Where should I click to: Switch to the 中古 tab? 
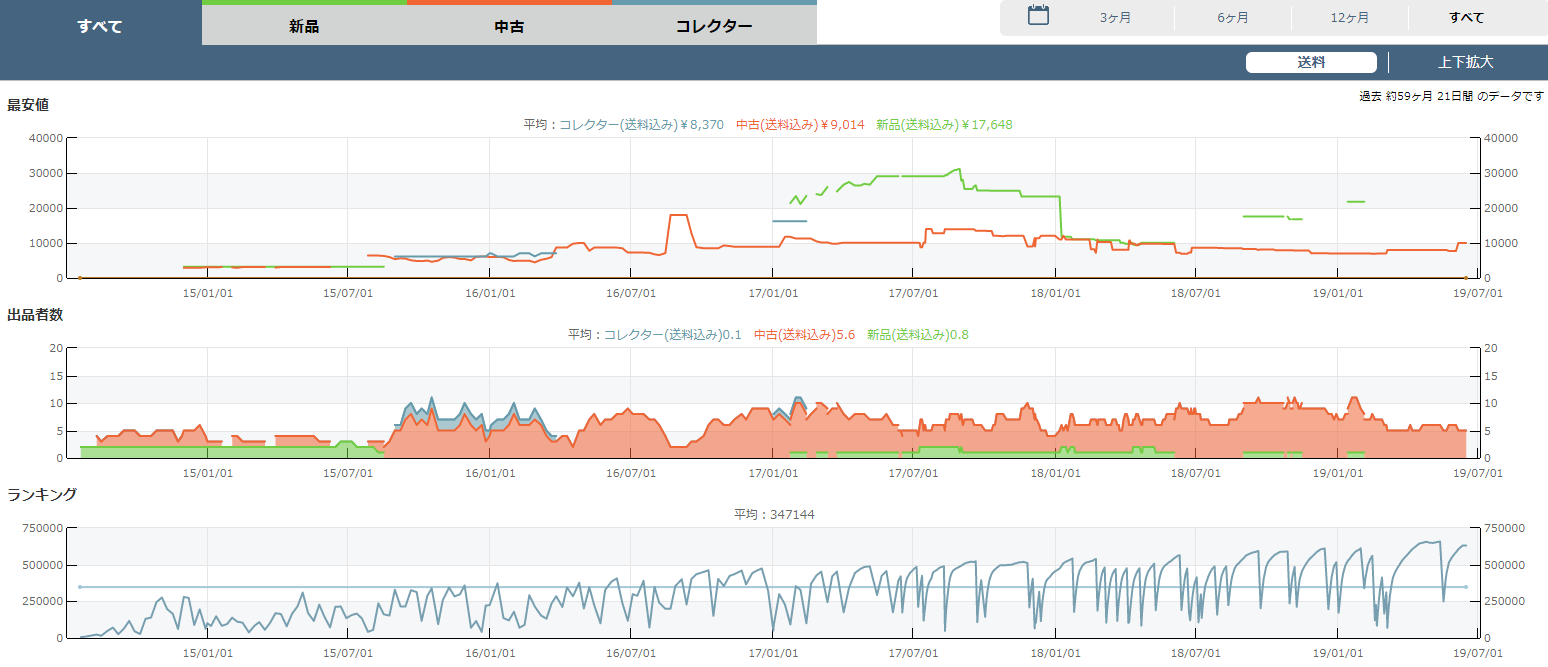(x=509, y=26)
